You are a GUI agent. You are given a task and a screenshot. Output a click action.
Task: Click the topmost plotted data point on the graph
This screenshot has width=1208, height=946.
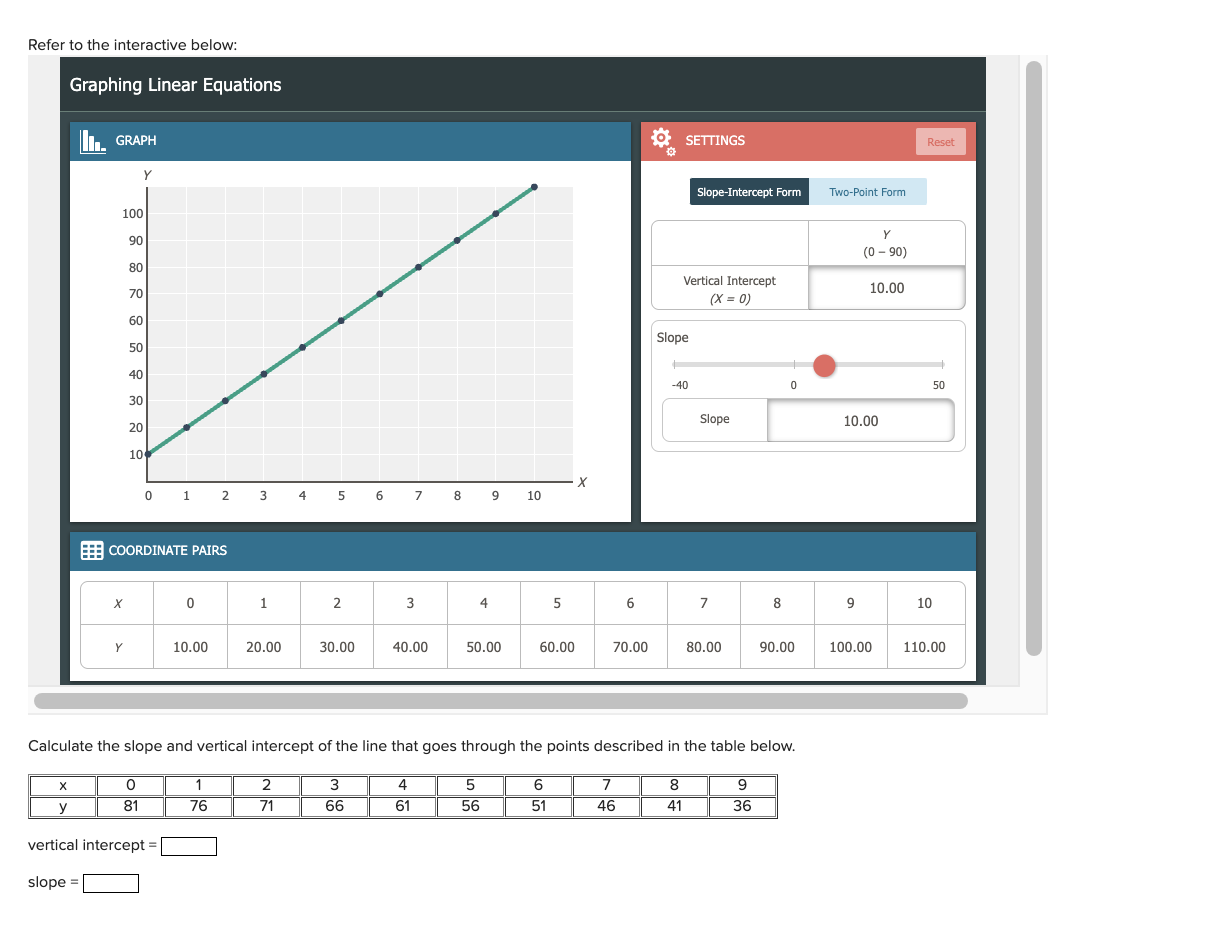pos(533,186)
